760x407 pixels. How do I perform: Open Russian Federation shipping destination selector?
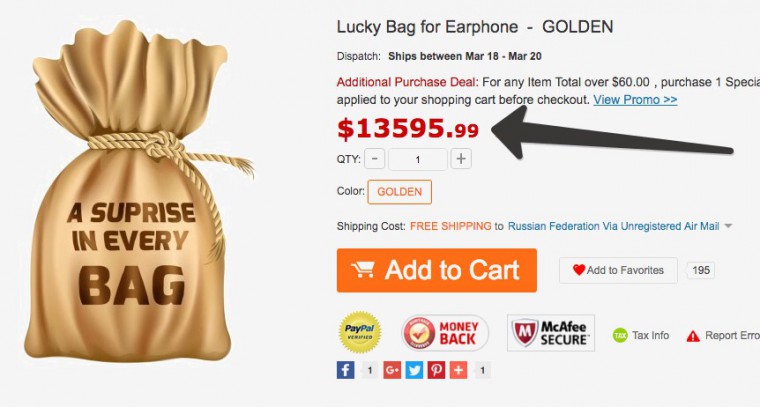(613, 226)
